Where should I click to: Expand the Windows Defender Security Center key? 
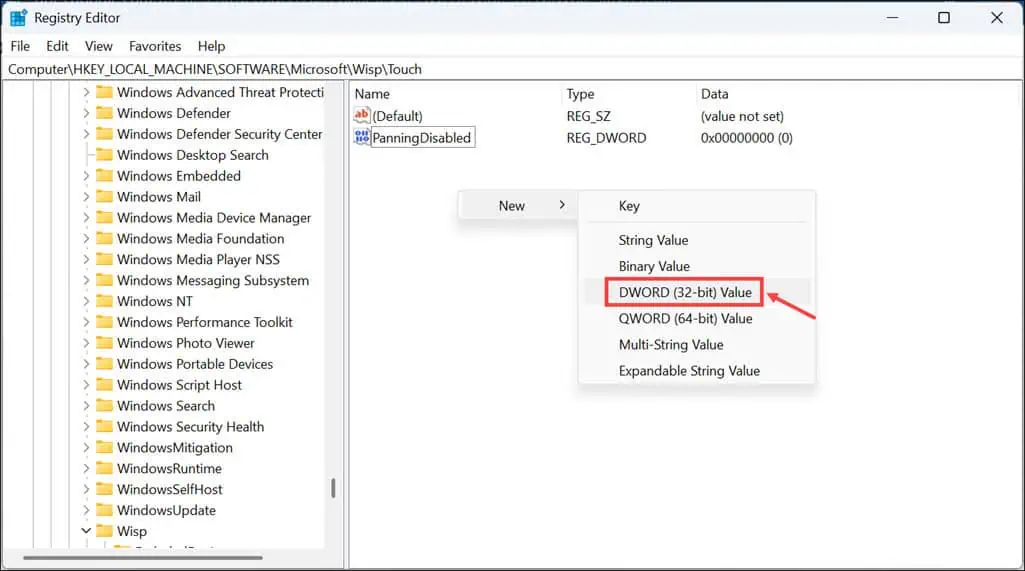point(86,134)
